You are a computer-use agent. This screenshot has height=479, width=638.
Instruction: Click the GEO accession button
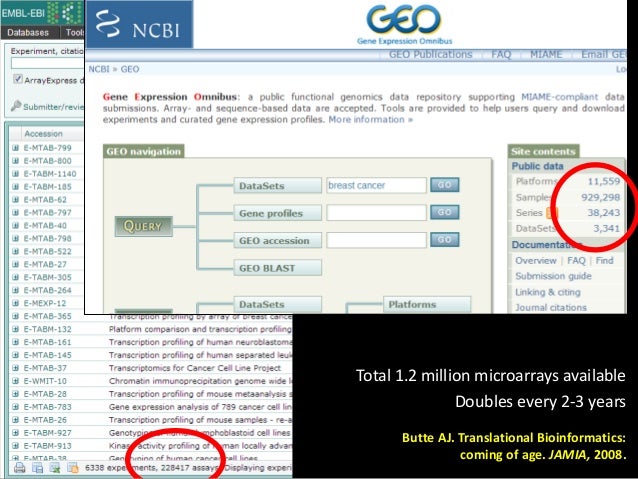pos(277,241)
